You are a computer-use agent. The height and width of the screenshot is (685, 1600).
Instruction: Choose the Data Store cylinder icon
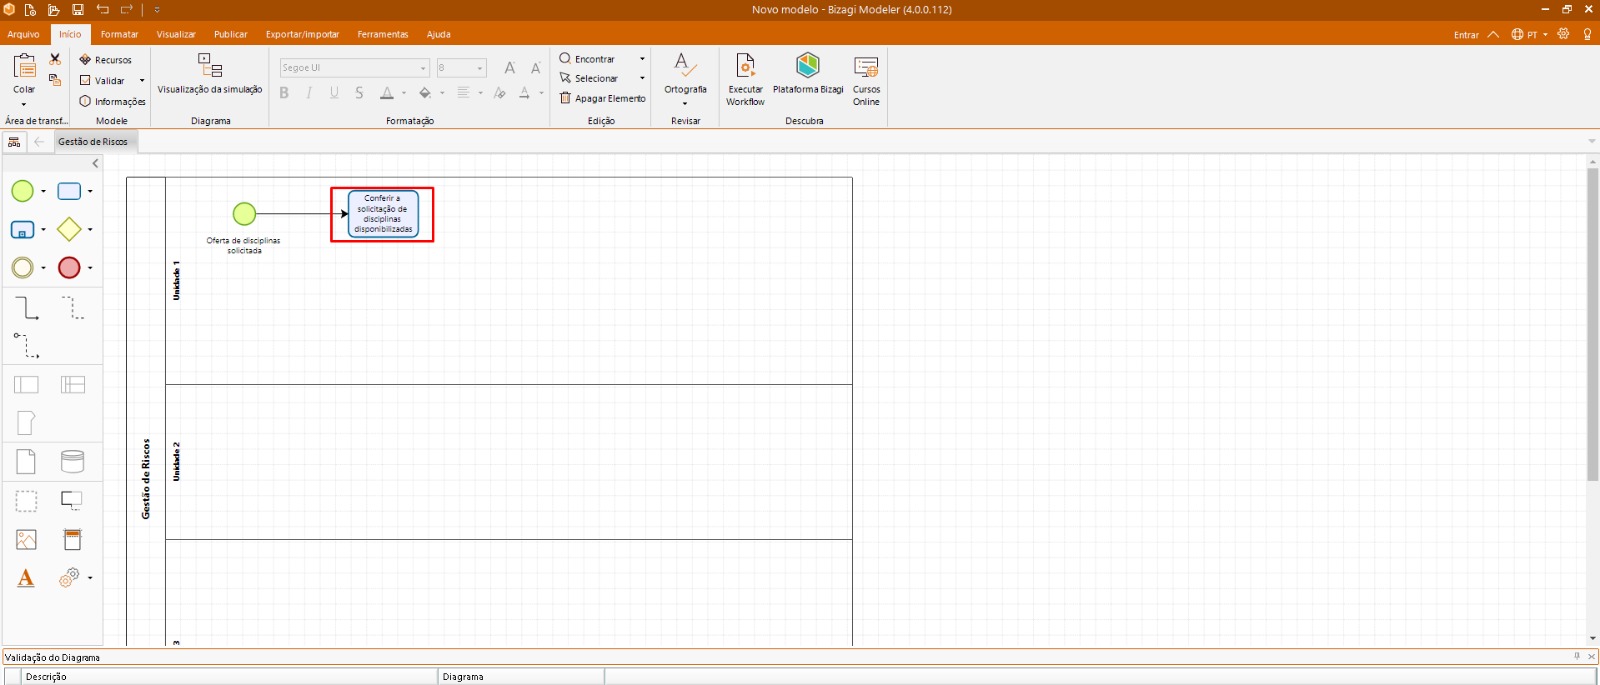pos(73,461)
